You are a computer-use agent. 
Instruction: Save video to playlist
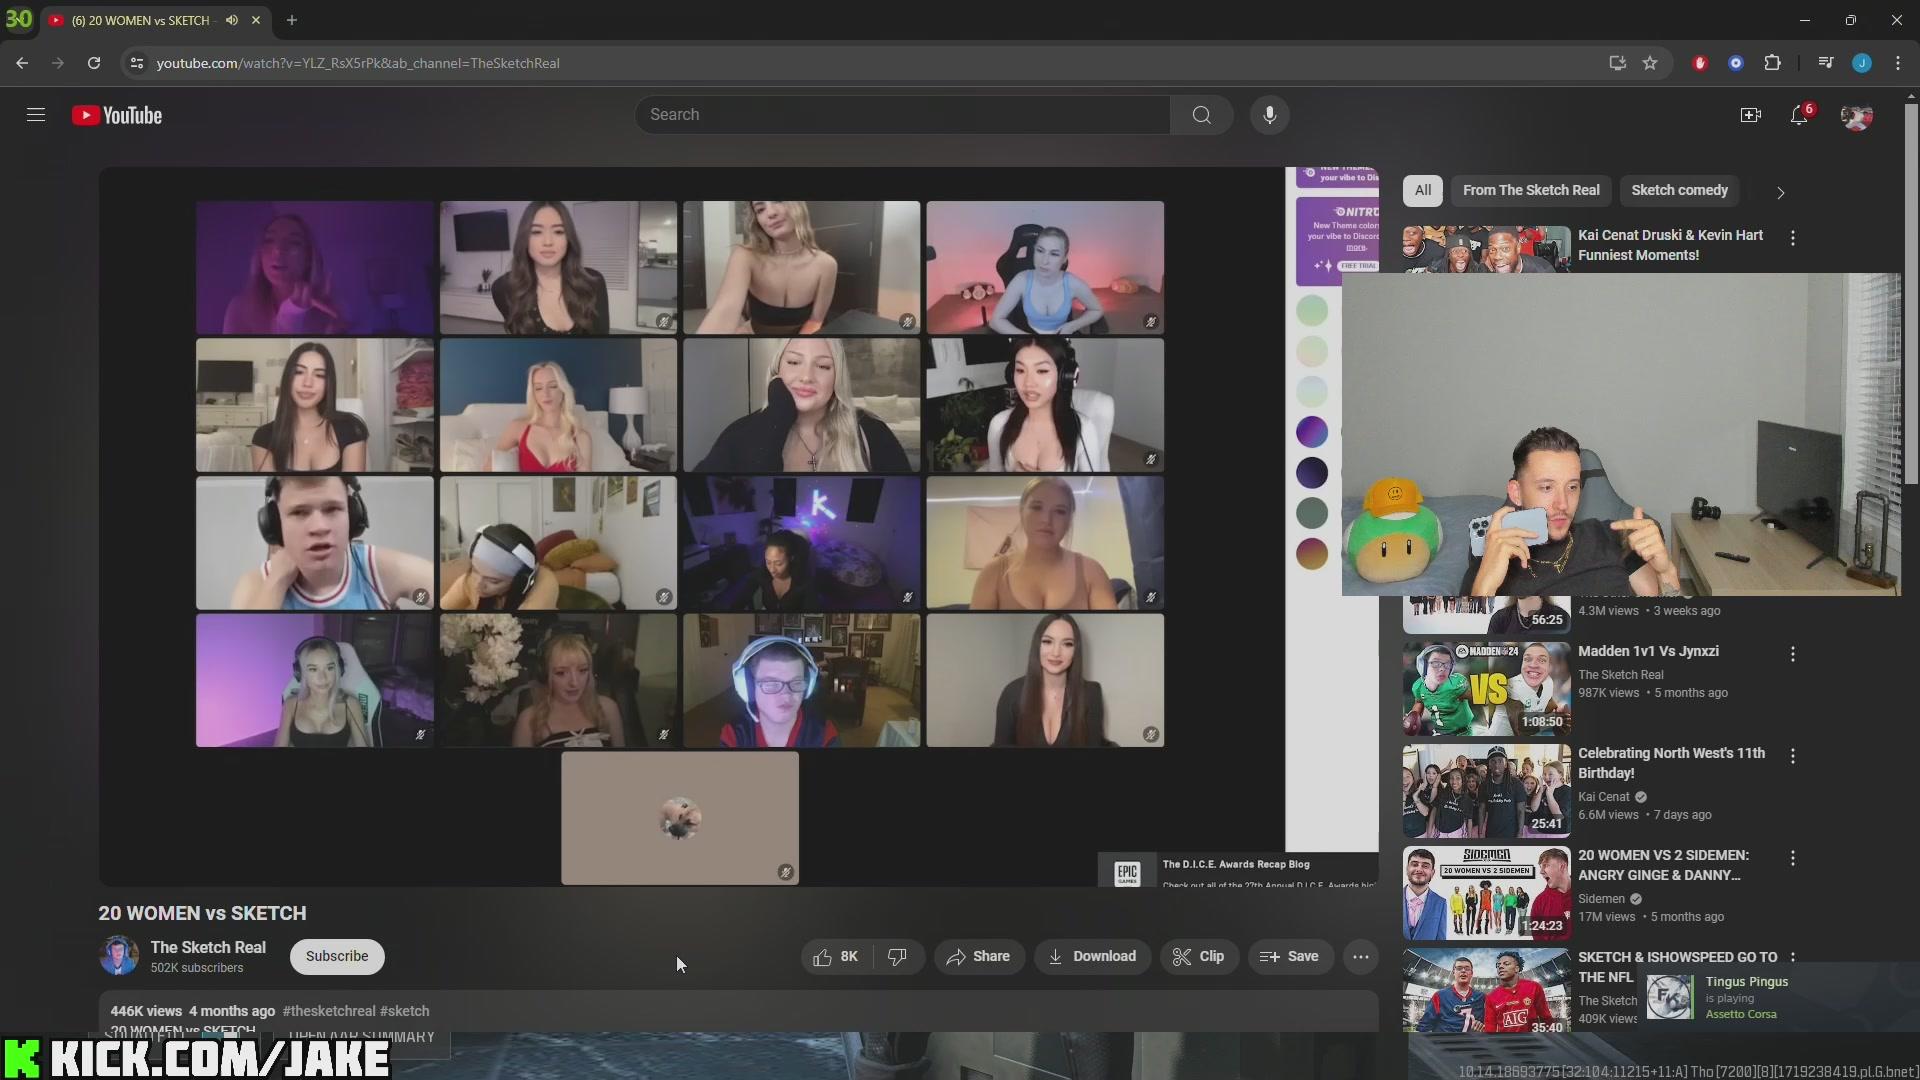[x=1290, y=957]
